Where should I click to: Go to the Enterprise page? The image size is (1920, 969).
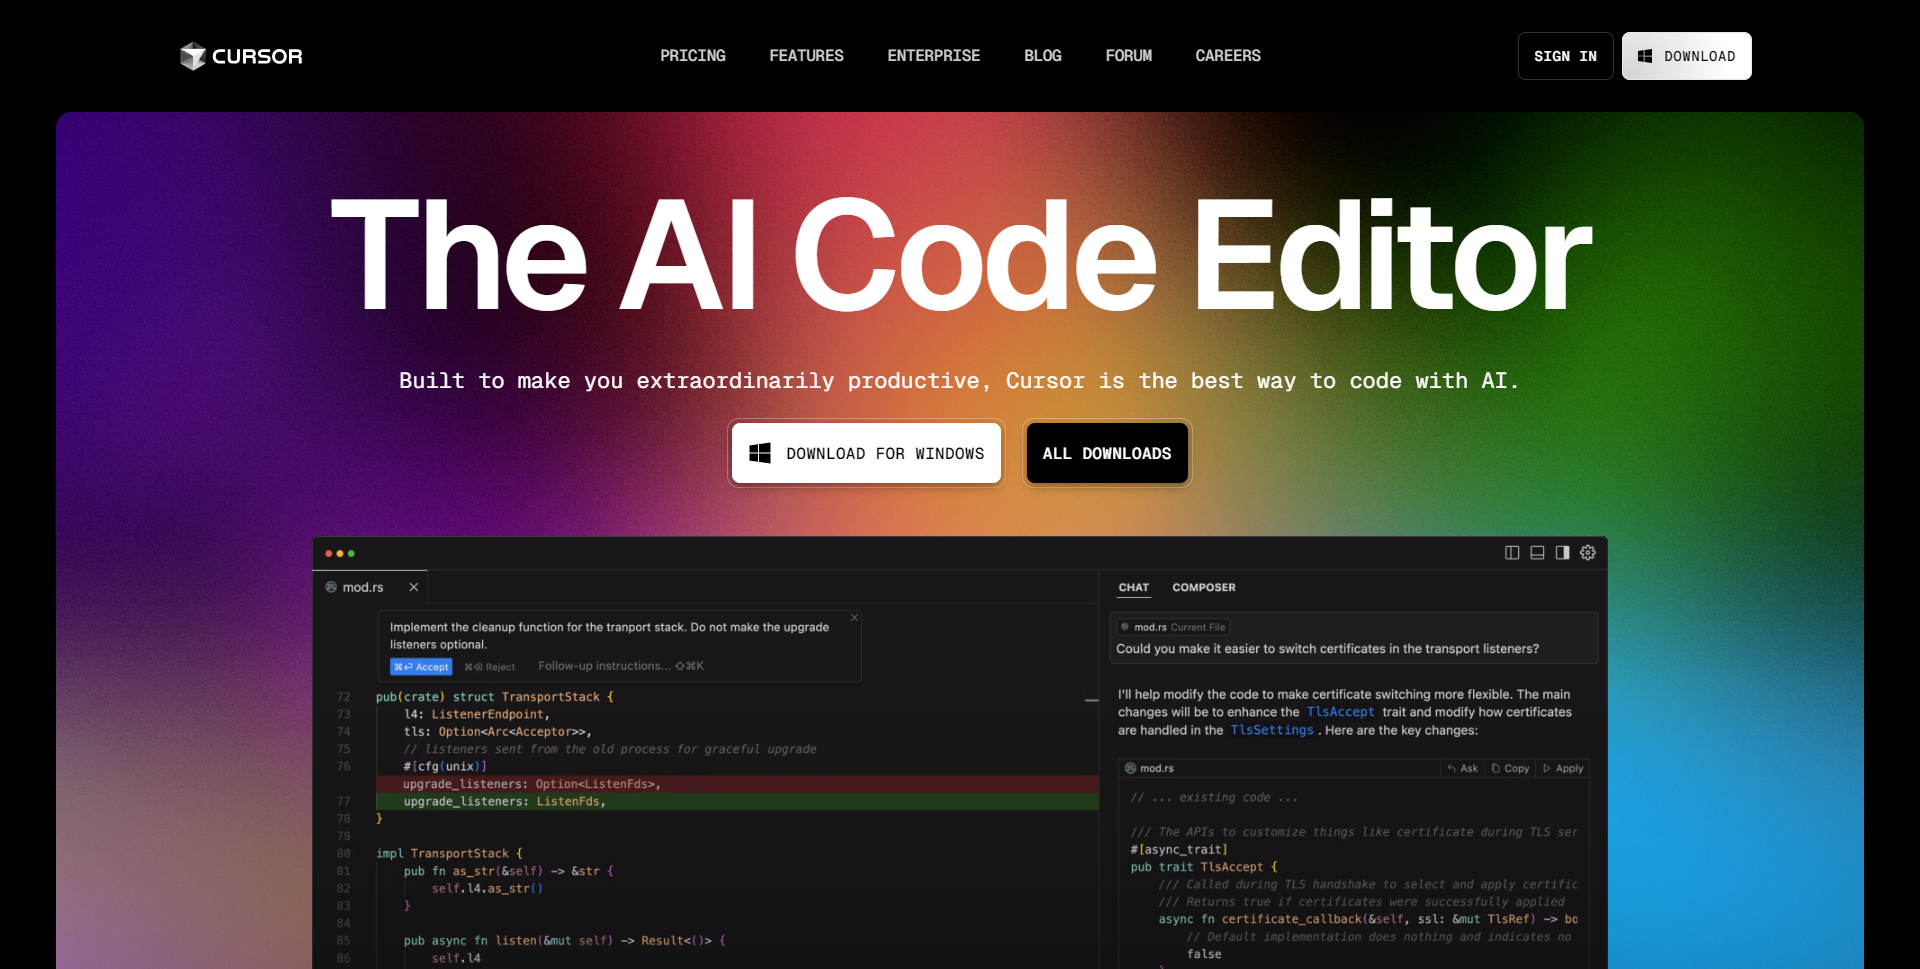934,56
